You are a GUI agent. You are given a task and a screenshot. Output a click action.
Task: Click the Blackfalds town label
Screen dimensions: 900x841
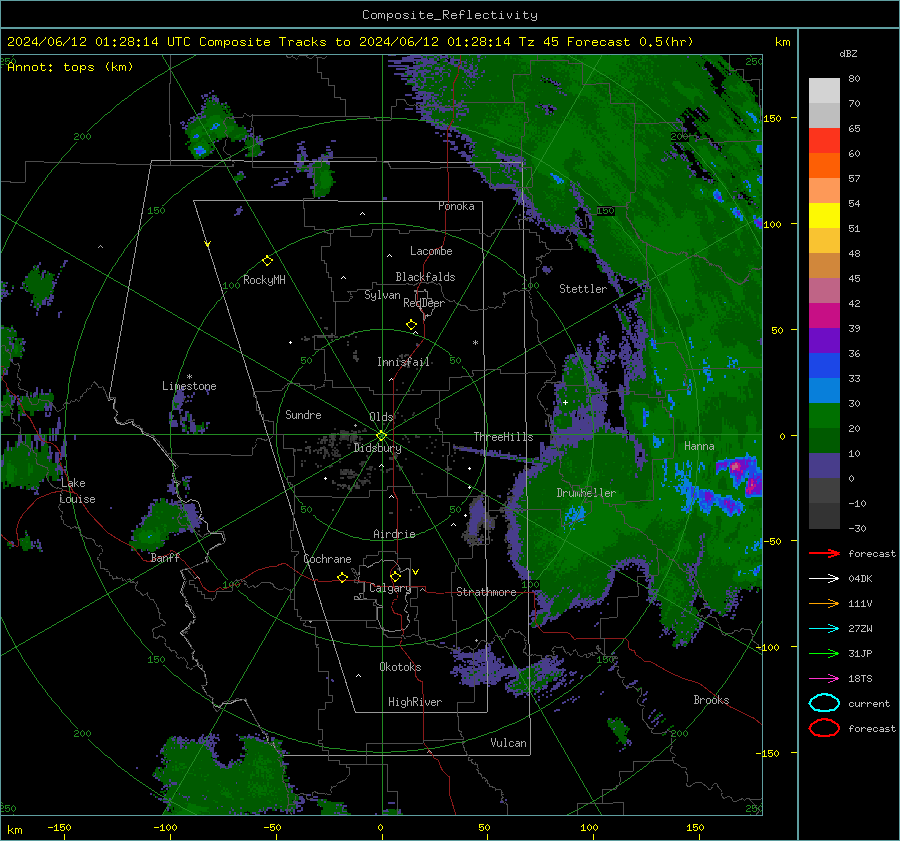[425, 277]
